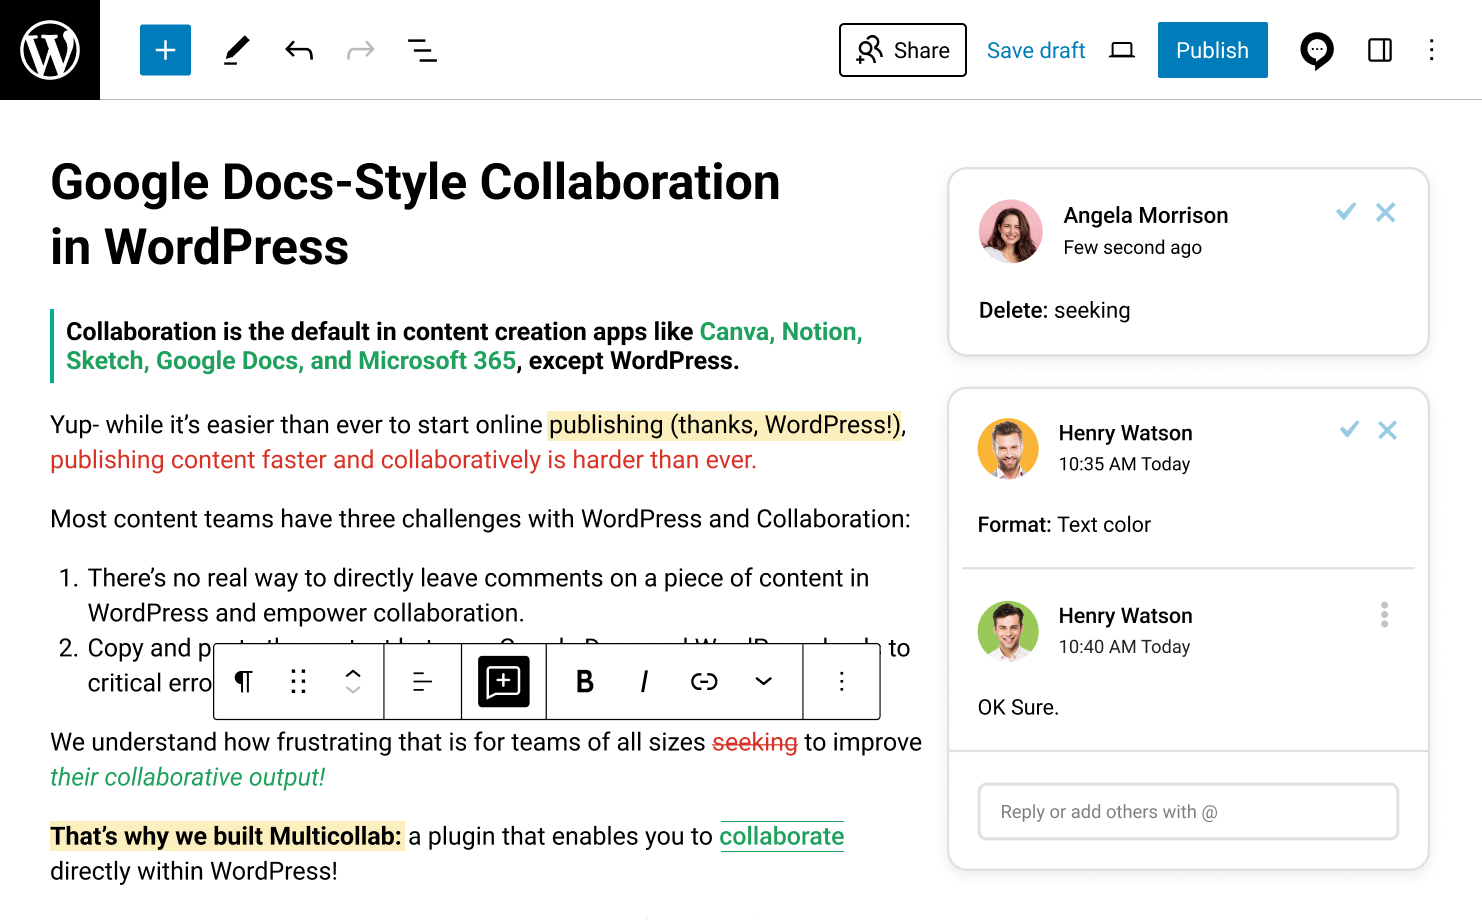
Task: Click the 'Angela Morrison' name
Action: pyautogui.click(x=1146, y=215)
